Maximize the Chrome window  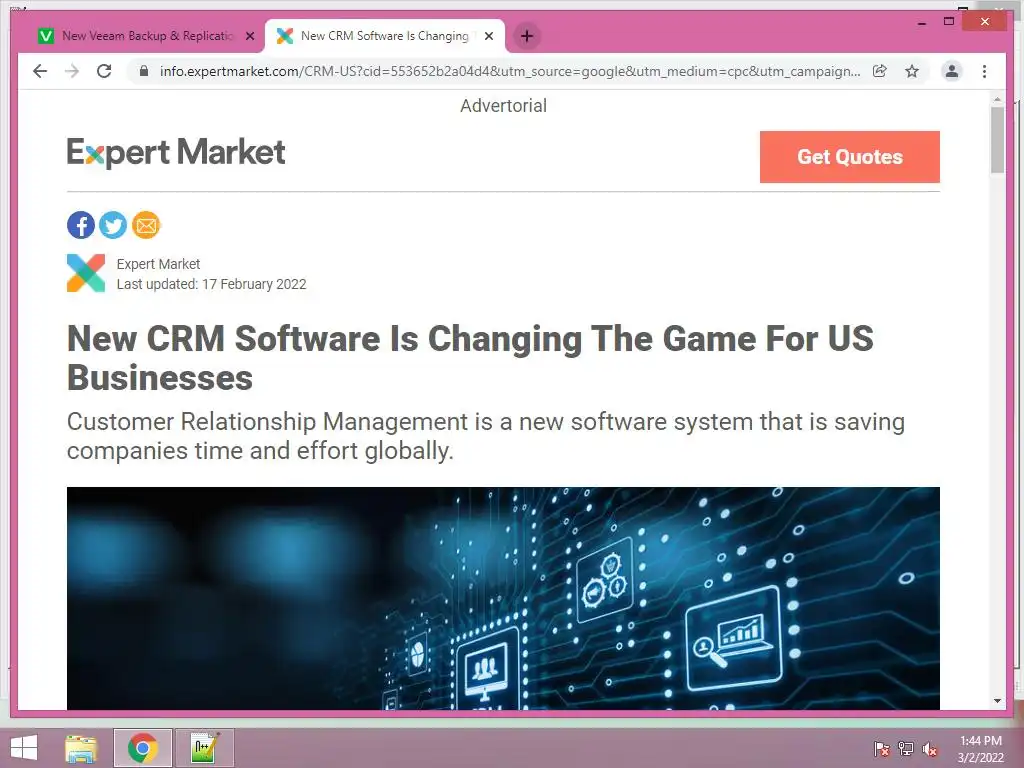949,22
